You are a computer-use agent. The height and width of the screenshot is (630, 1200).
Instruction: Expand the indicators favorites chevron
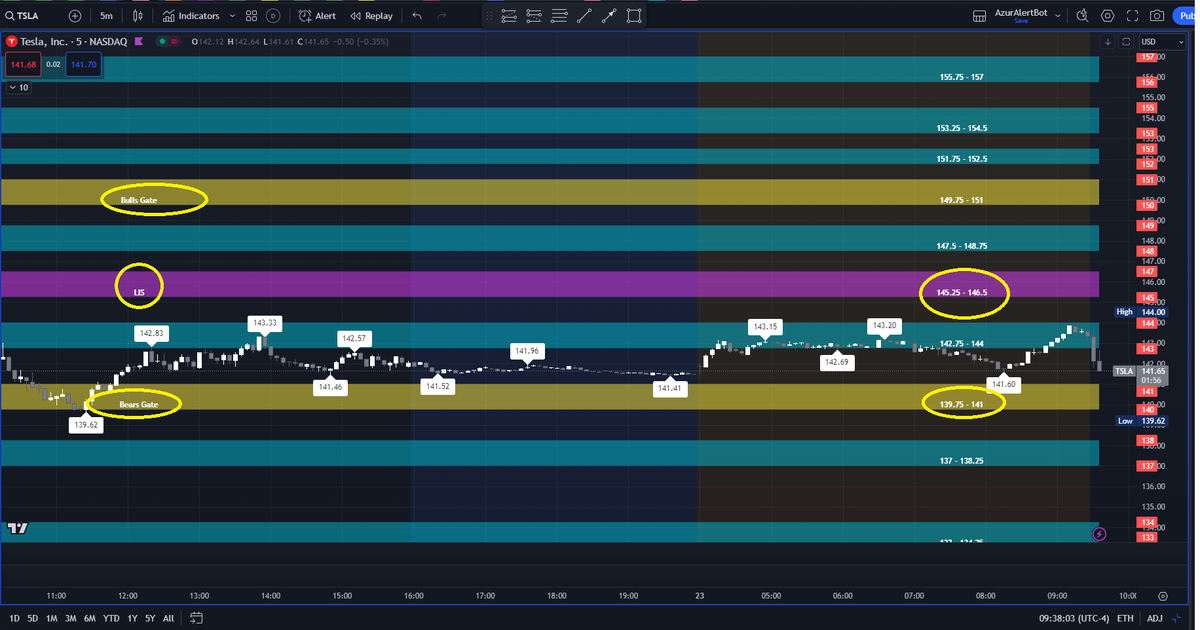(233, 16)
